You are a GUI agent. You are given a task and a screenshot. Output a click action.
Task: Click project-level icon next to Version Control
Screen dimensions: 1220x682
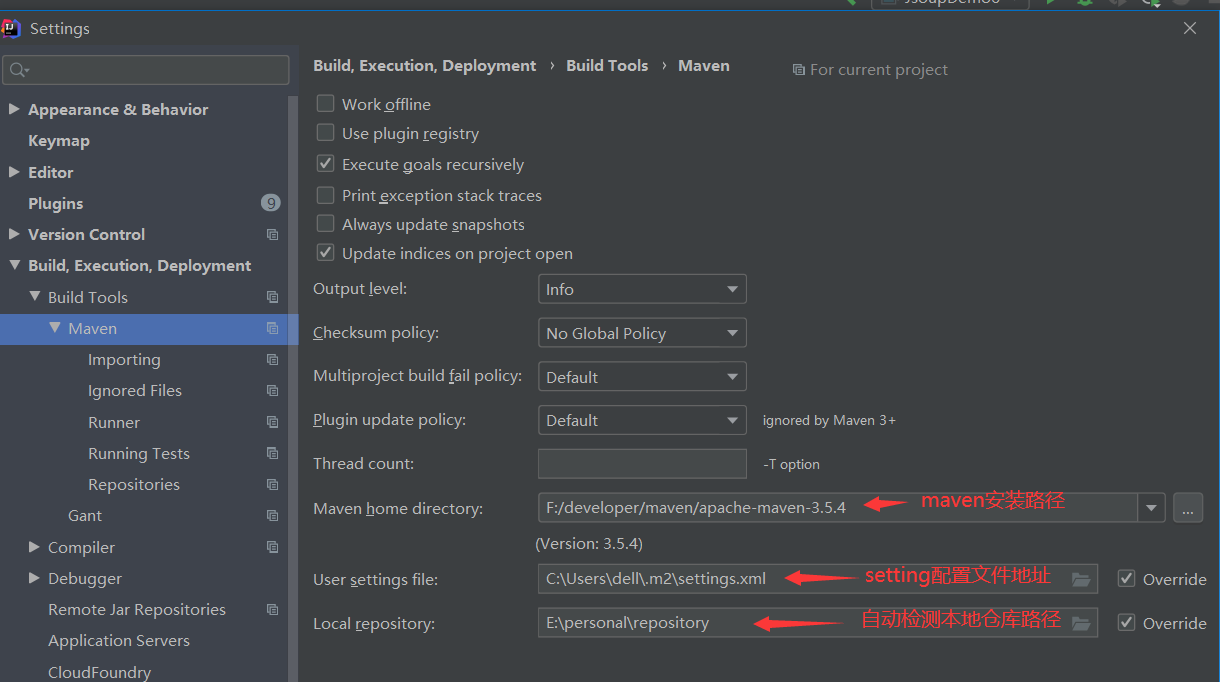tap(272, 235)
